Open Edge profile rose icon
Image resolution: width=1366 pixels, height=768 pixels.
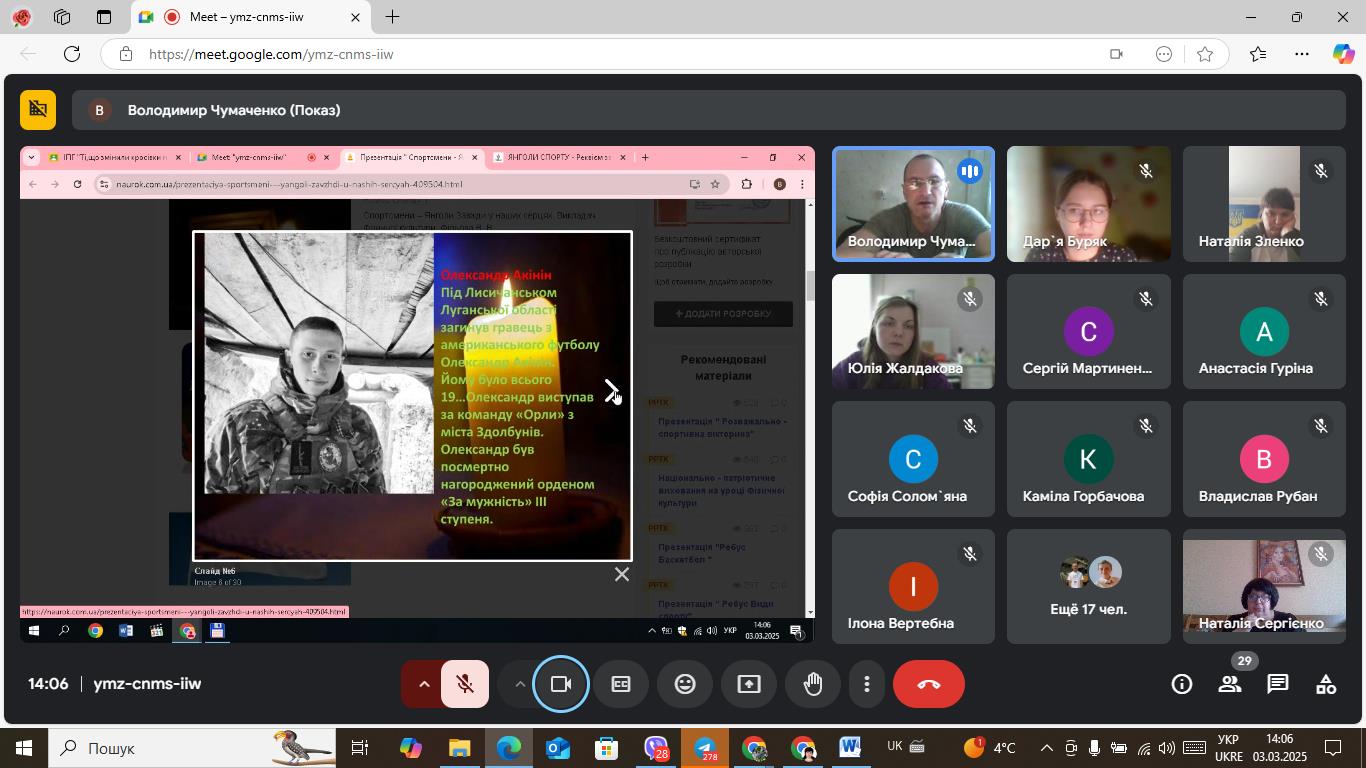21,17
